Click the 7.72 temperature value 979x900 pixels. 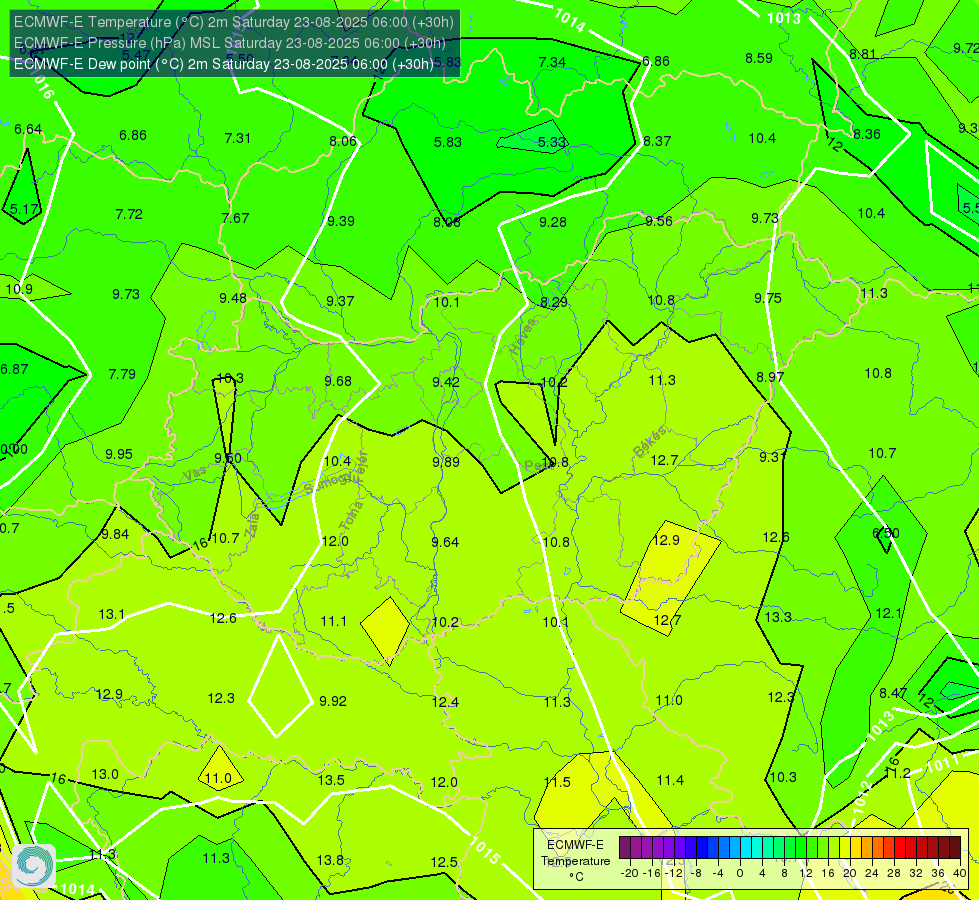[129, 214]
